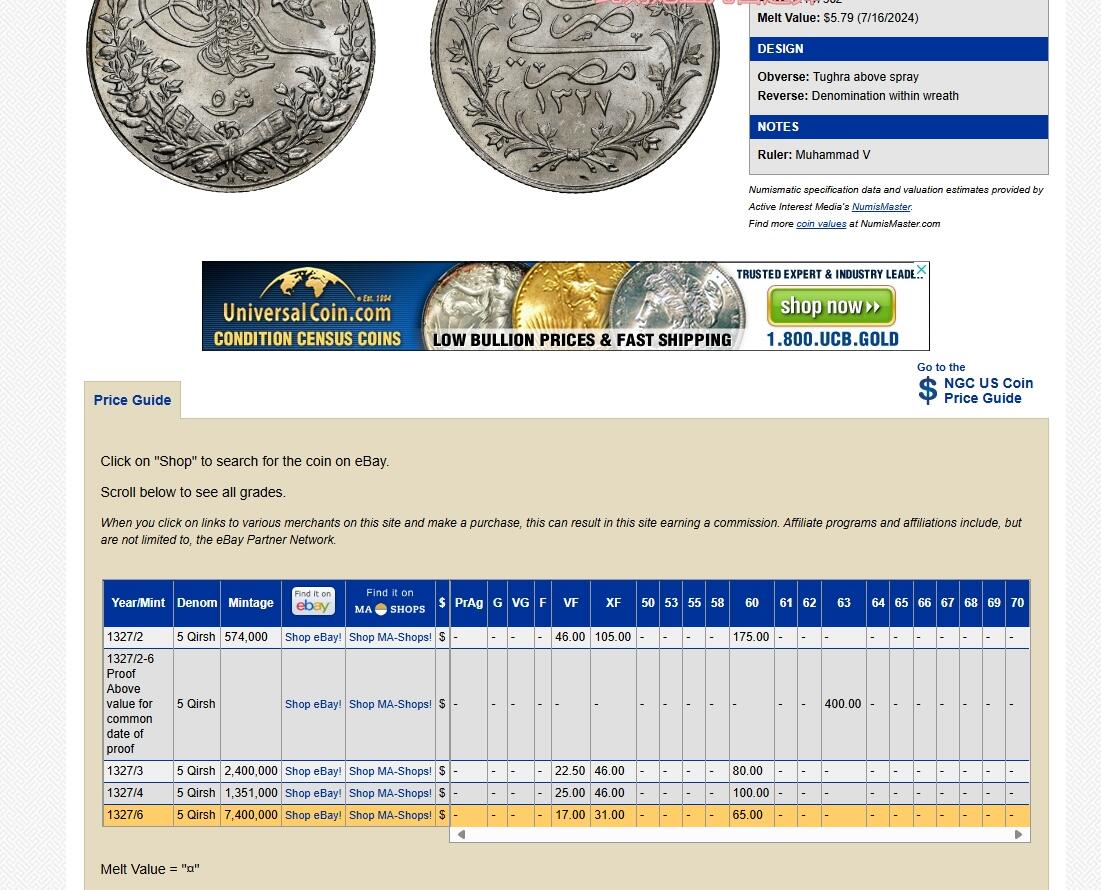This screenshot has height=890, width=1101.
Task: Go to the NGC US Coin Price Guide
Action: tap(987, 390)
